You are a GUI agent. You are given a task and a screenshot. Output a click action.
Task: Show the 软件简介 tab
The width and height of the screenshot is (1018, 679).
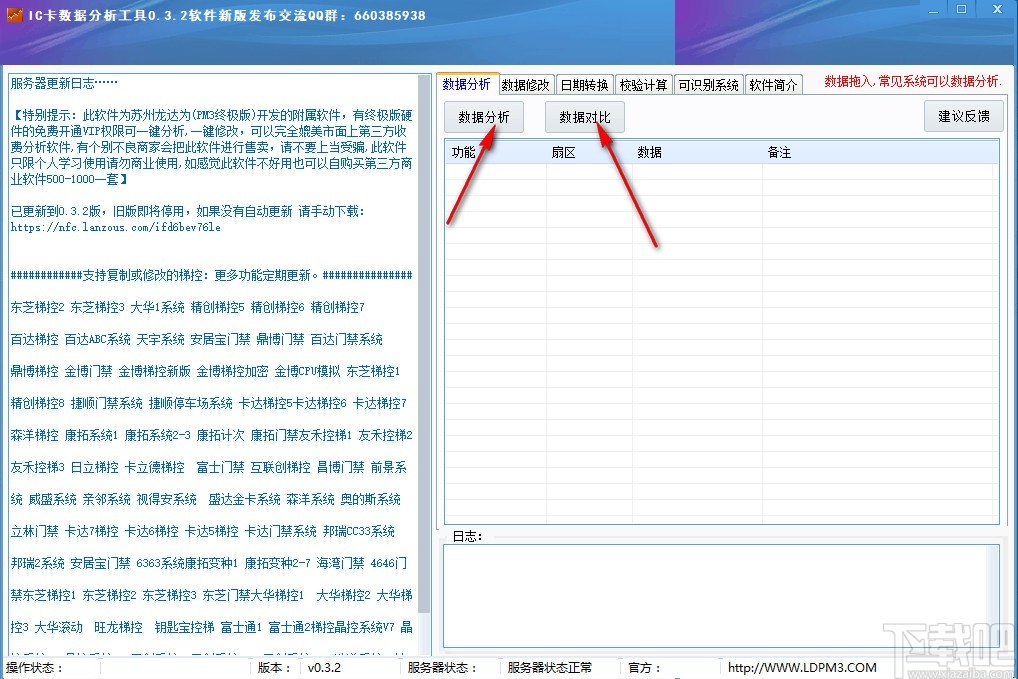pos(773,85)
